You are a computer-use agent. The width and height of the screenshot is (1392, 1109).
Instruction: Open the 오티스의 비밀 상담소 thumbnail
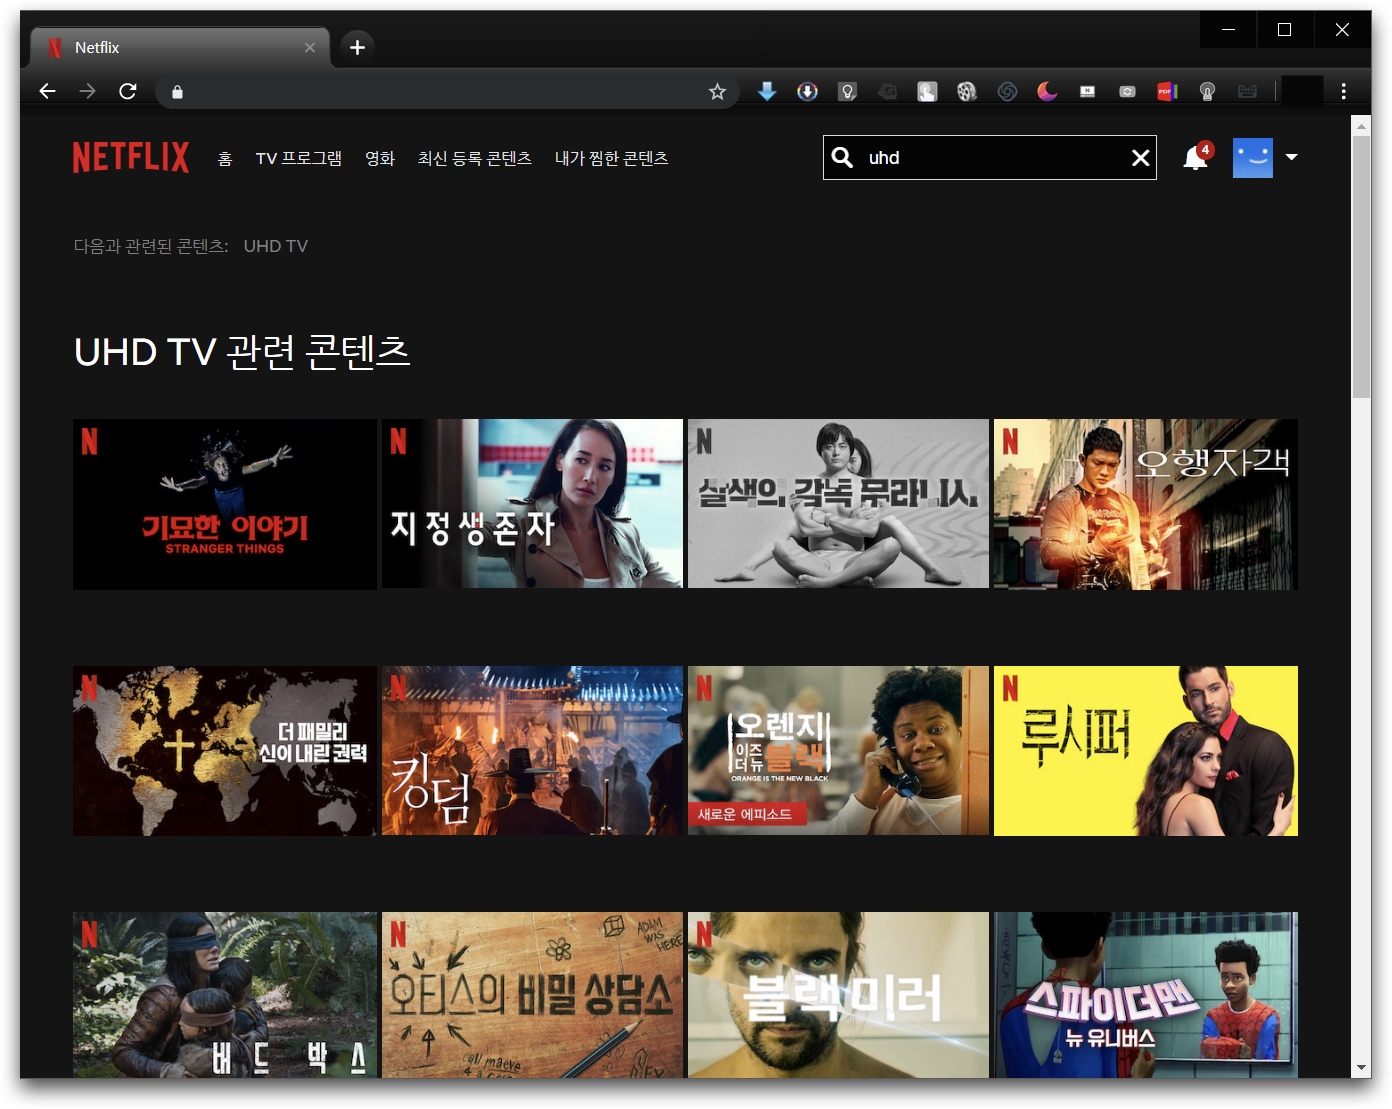click(532, 995)
